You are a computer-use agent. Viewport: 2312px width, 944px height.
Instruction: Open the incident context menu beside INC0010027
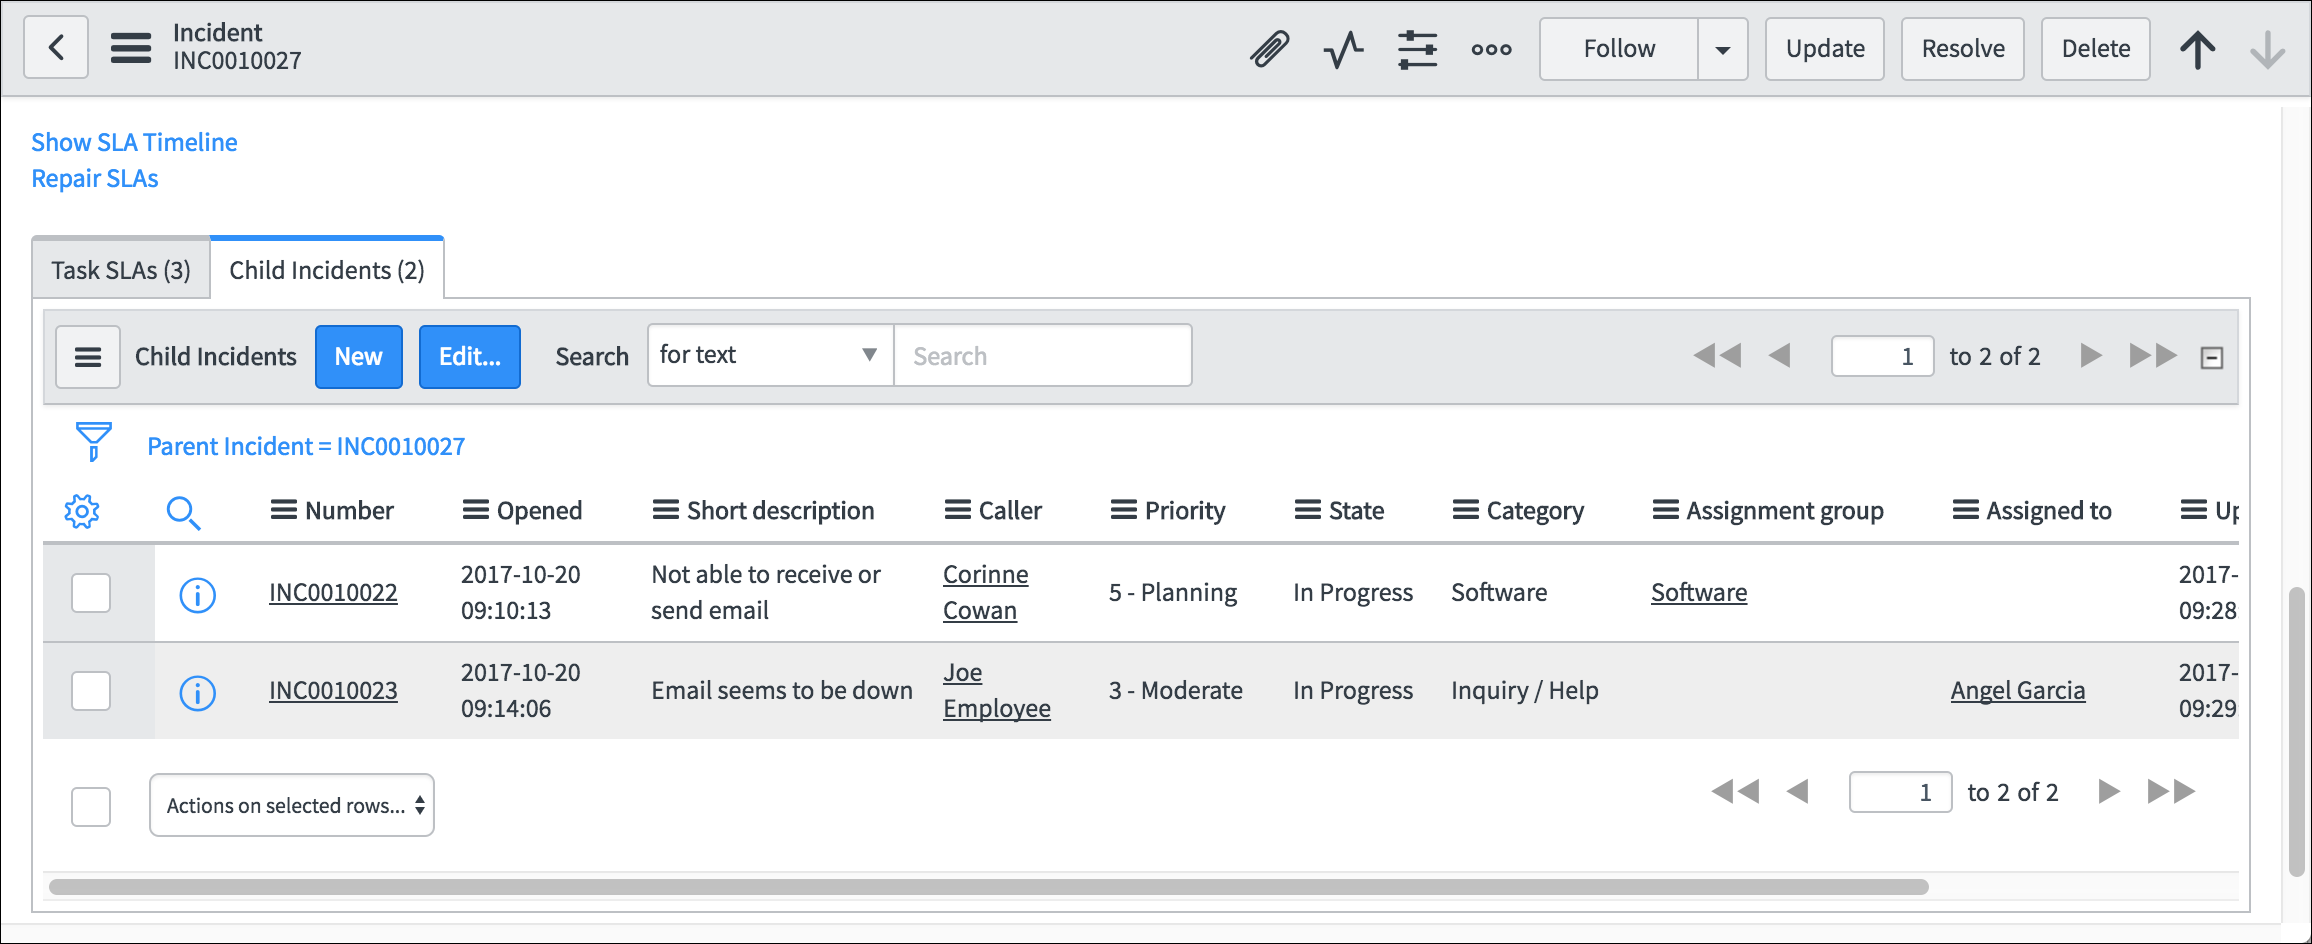(131, 47)
